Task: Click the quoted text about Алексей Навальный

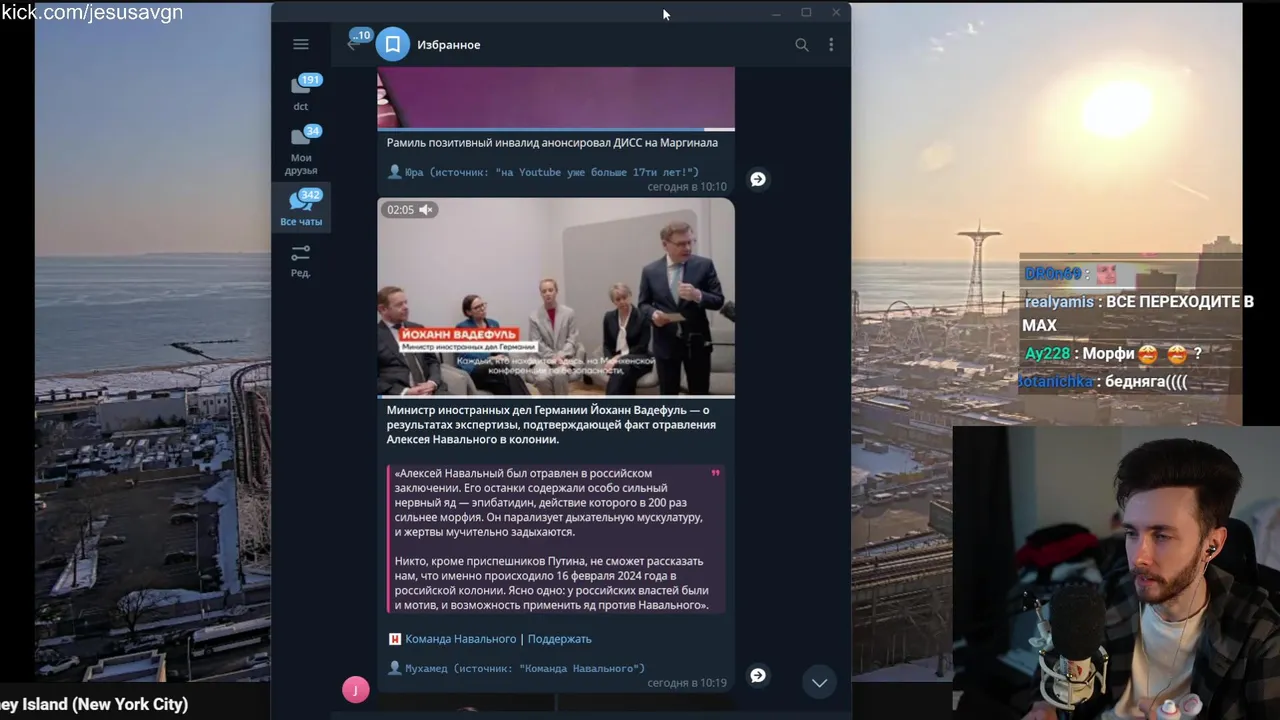Action: tap(555, 539)
